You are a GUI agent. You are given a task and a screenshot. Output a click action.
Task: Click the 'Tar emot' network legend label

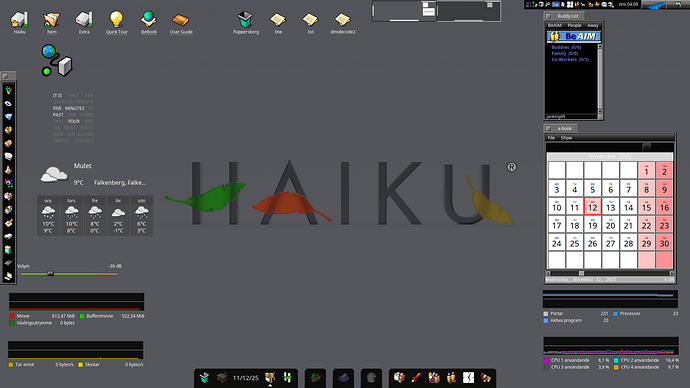tap(25, 364)
